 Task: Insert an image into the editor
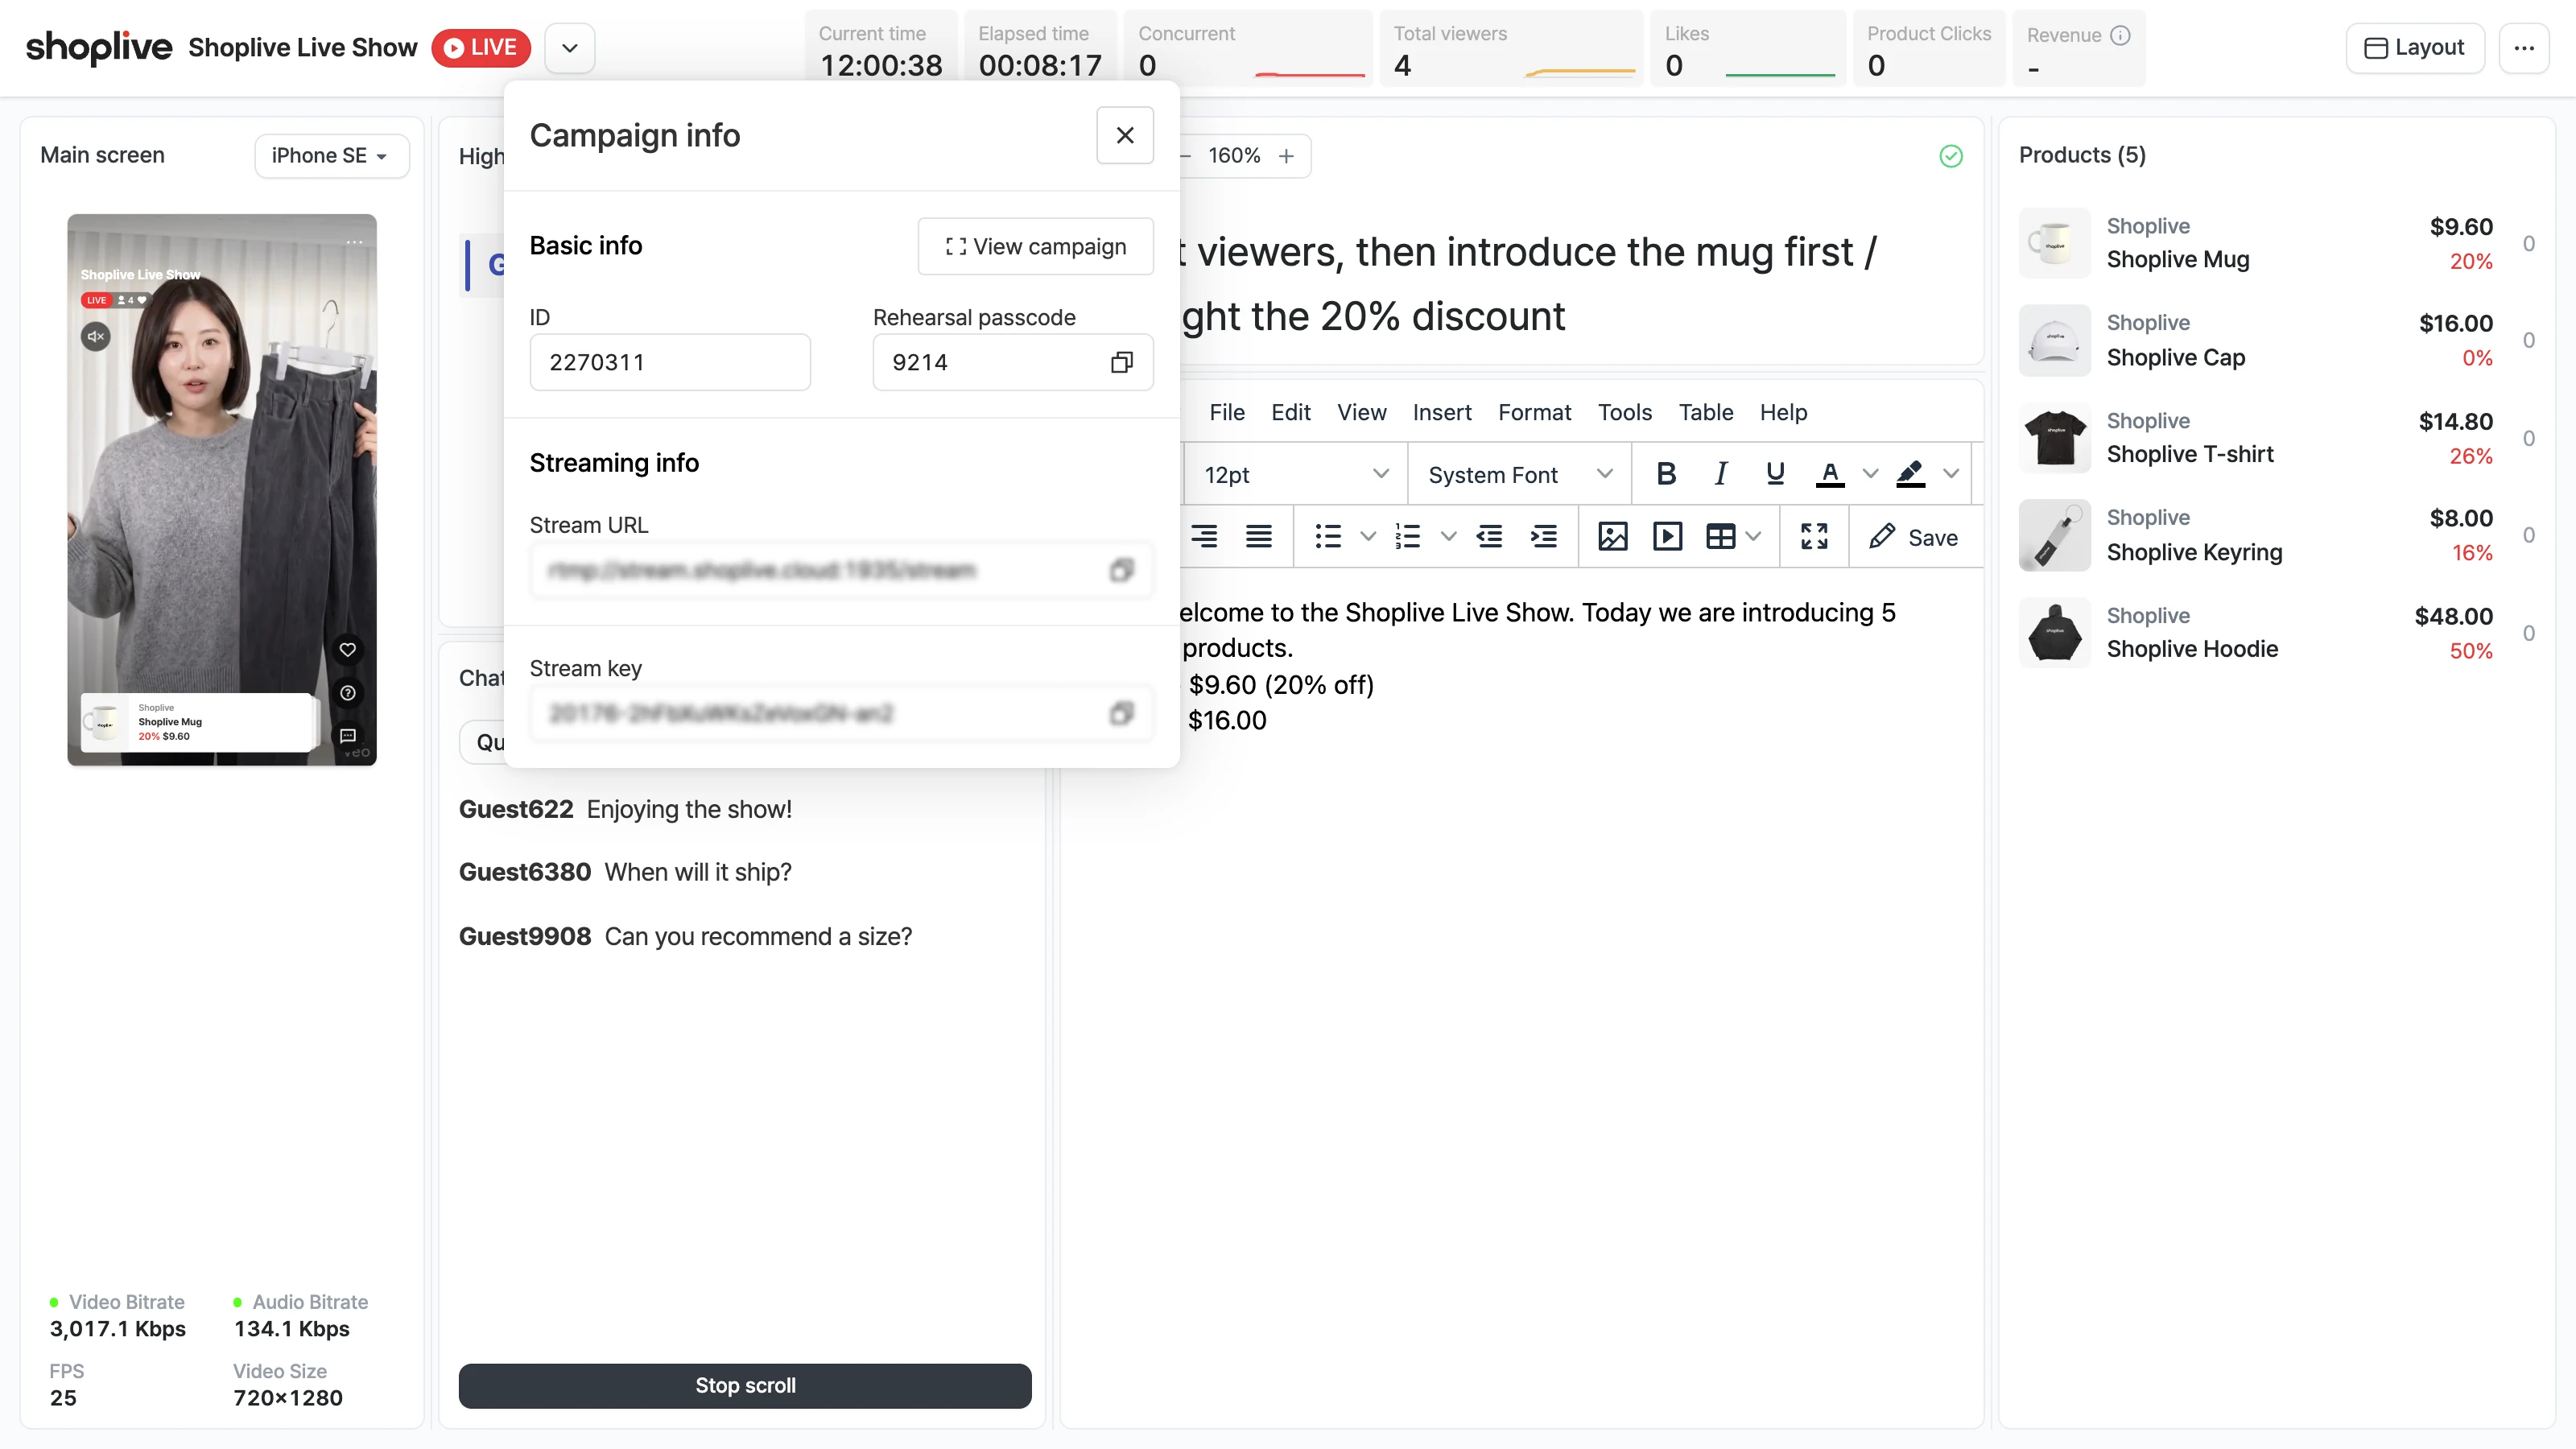coord(1612,537)
